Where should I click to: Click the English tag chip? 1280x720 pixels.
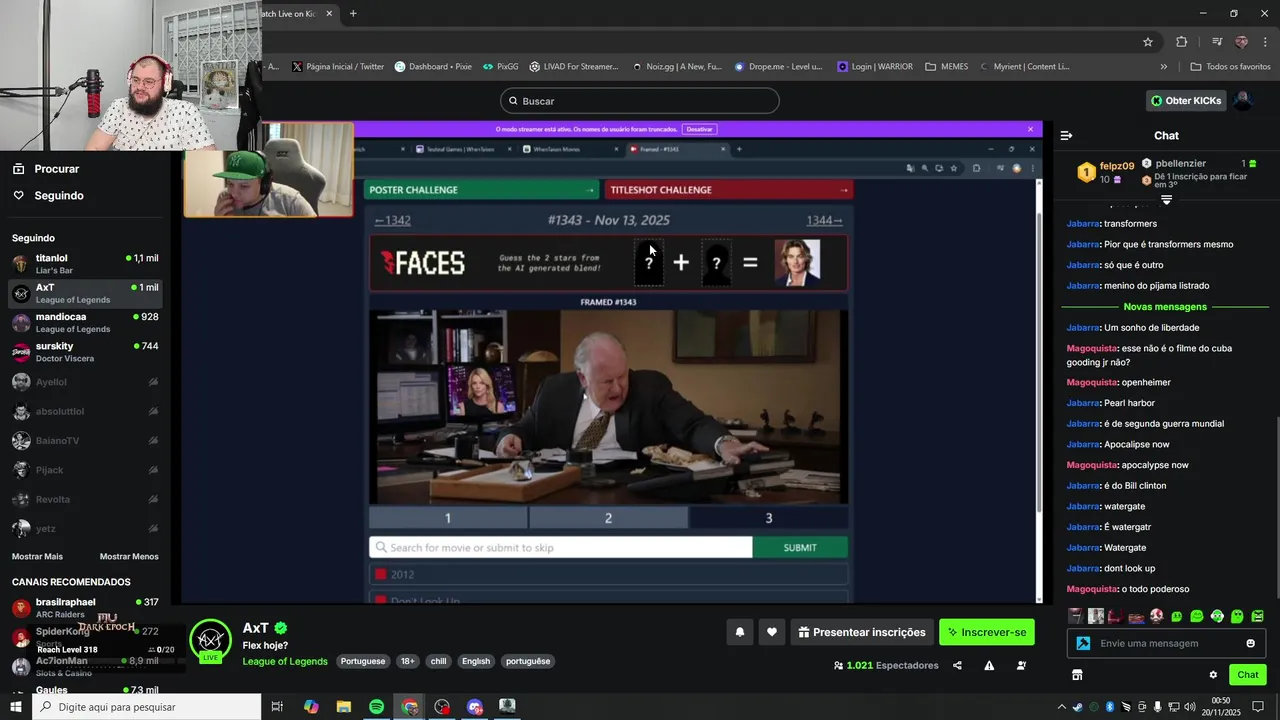click(476, 661)
